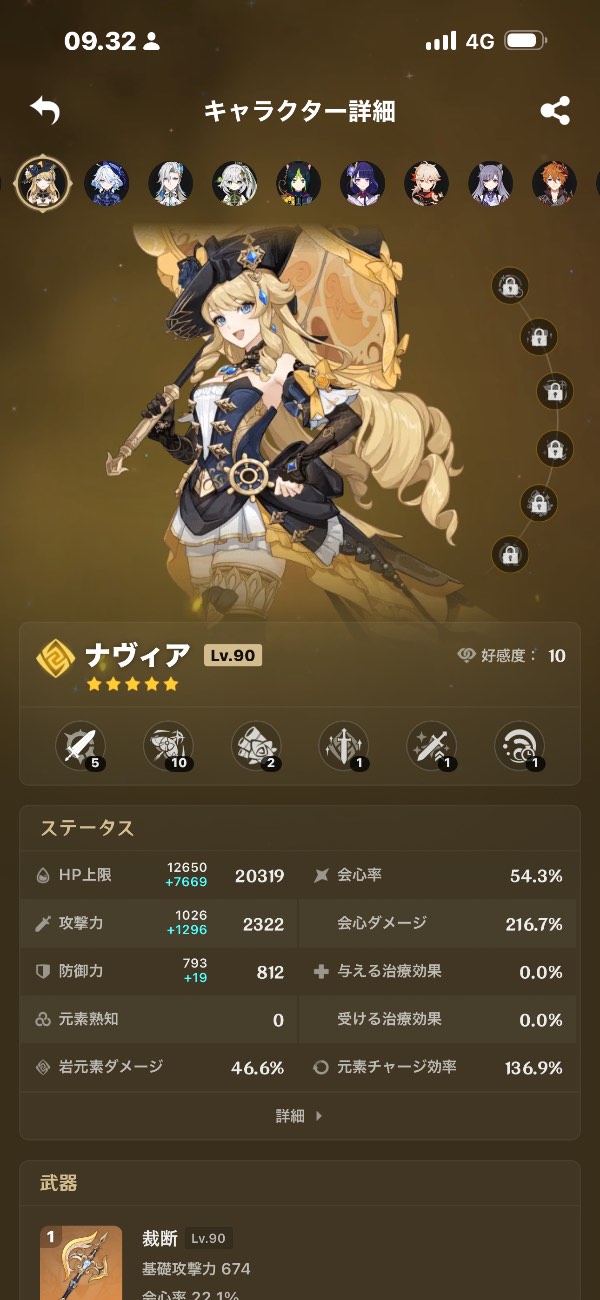This screenshot has width=600, height=1300.
Task: Select elemental skill talent icon level 10
Action: [x=168, y=746]
